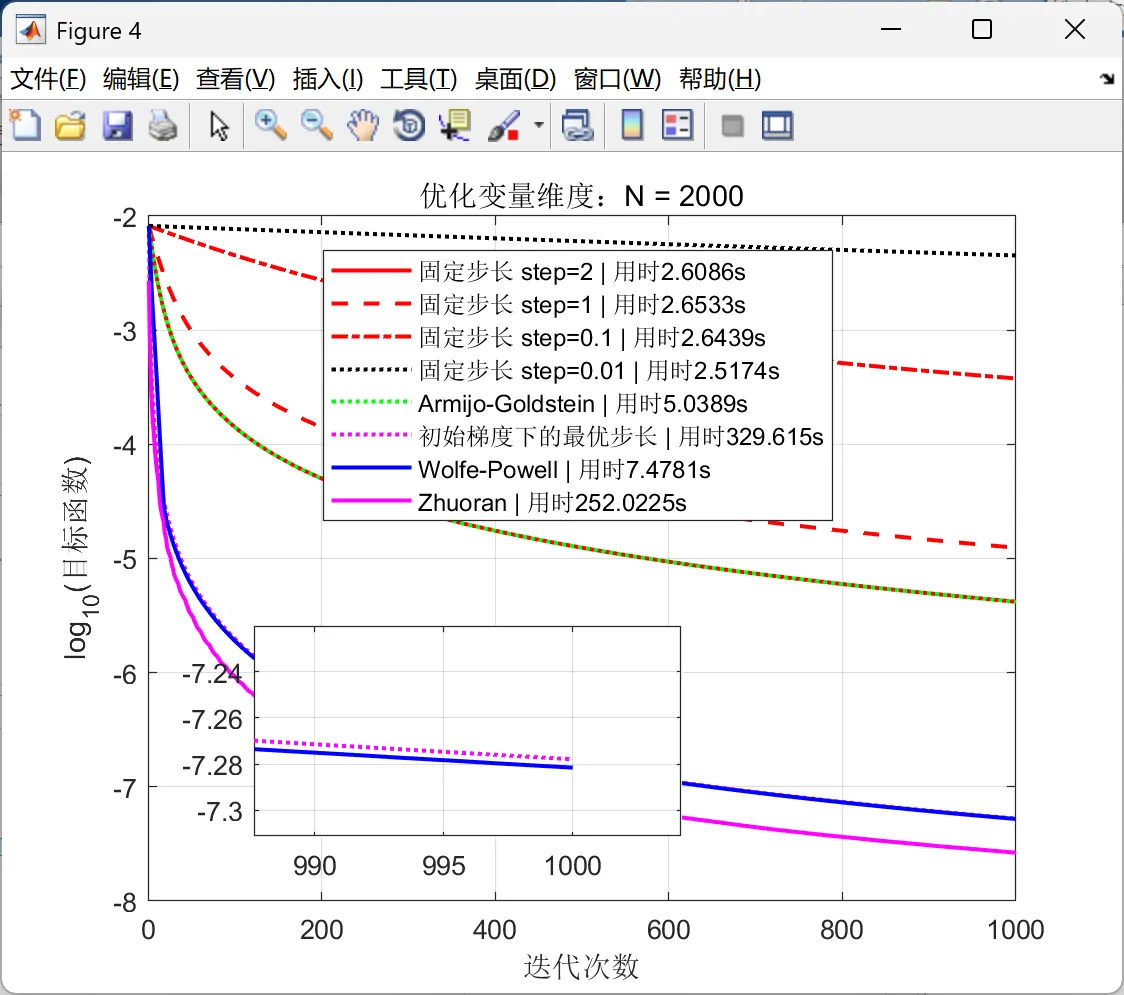Expand the brush color dropdown arrow
1124x995 pixels.
[539, 125]
